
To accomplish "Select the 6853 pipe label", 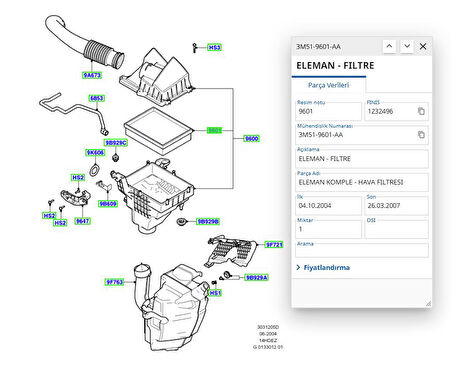I will pos(97,98).
